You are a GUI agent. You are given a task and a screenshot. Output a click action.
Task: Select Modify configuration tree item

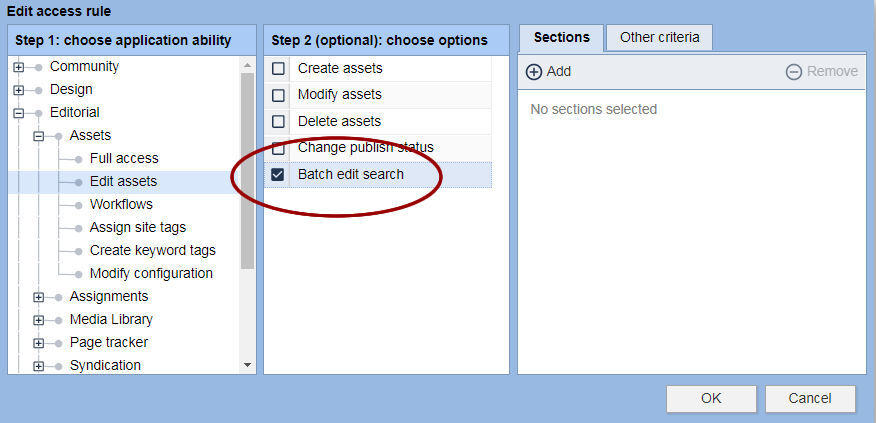151,273
